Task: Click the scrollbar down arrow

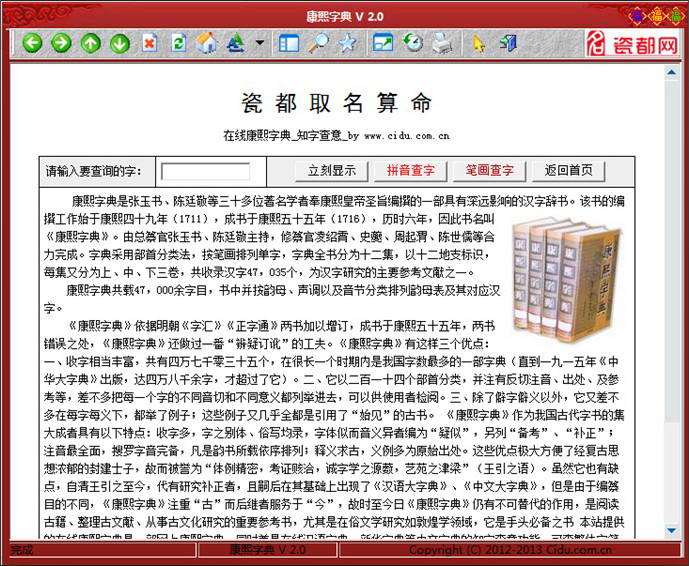Action: 671,530
